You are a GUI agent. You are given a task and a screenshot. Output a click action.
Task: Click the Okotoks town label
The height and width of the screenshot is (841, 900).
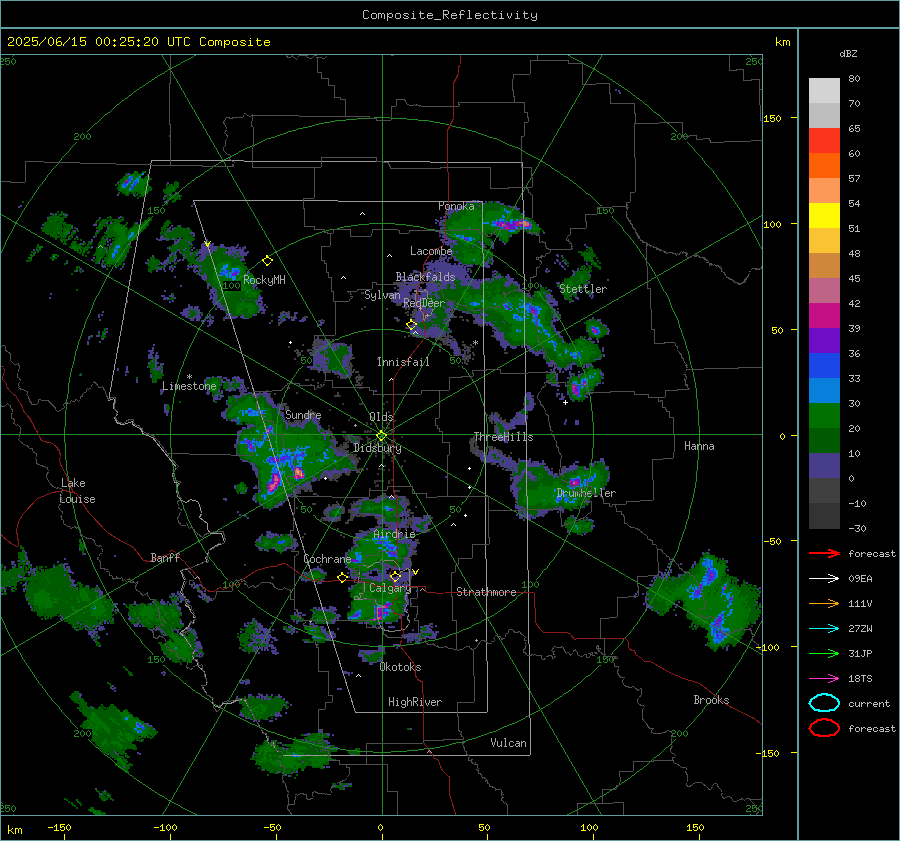click(400, 667)
